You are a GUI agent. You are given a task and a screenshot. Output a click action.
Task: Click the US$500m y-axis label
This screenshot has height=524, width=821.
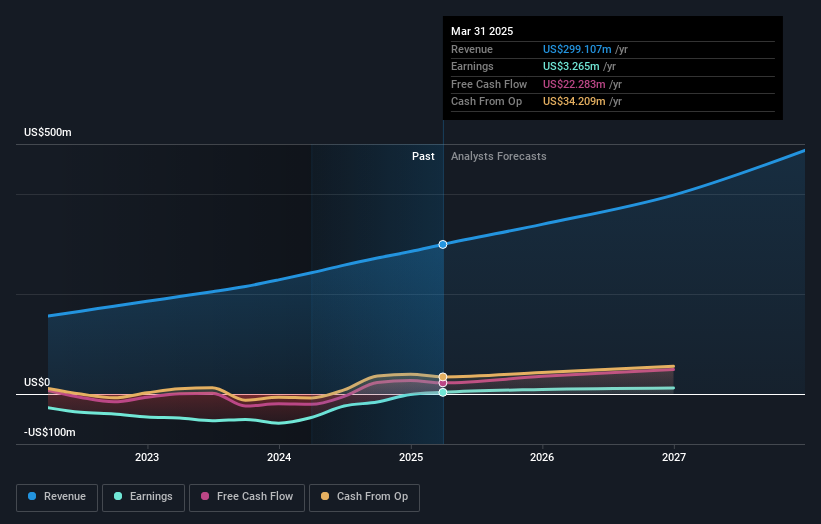(x=48, y=132)
